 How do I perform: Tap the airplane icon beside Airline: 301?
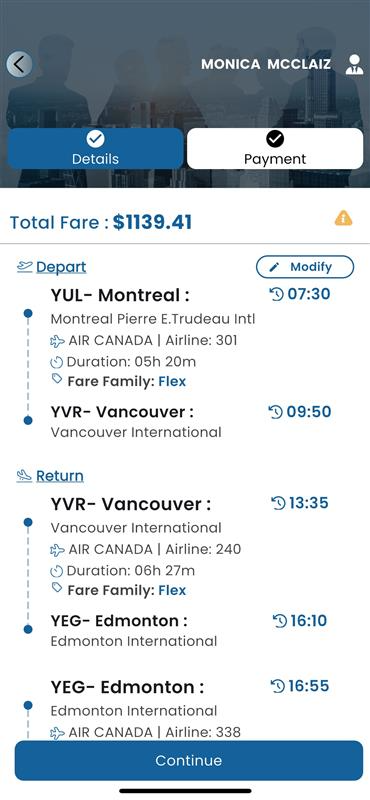tap(57, 341)
